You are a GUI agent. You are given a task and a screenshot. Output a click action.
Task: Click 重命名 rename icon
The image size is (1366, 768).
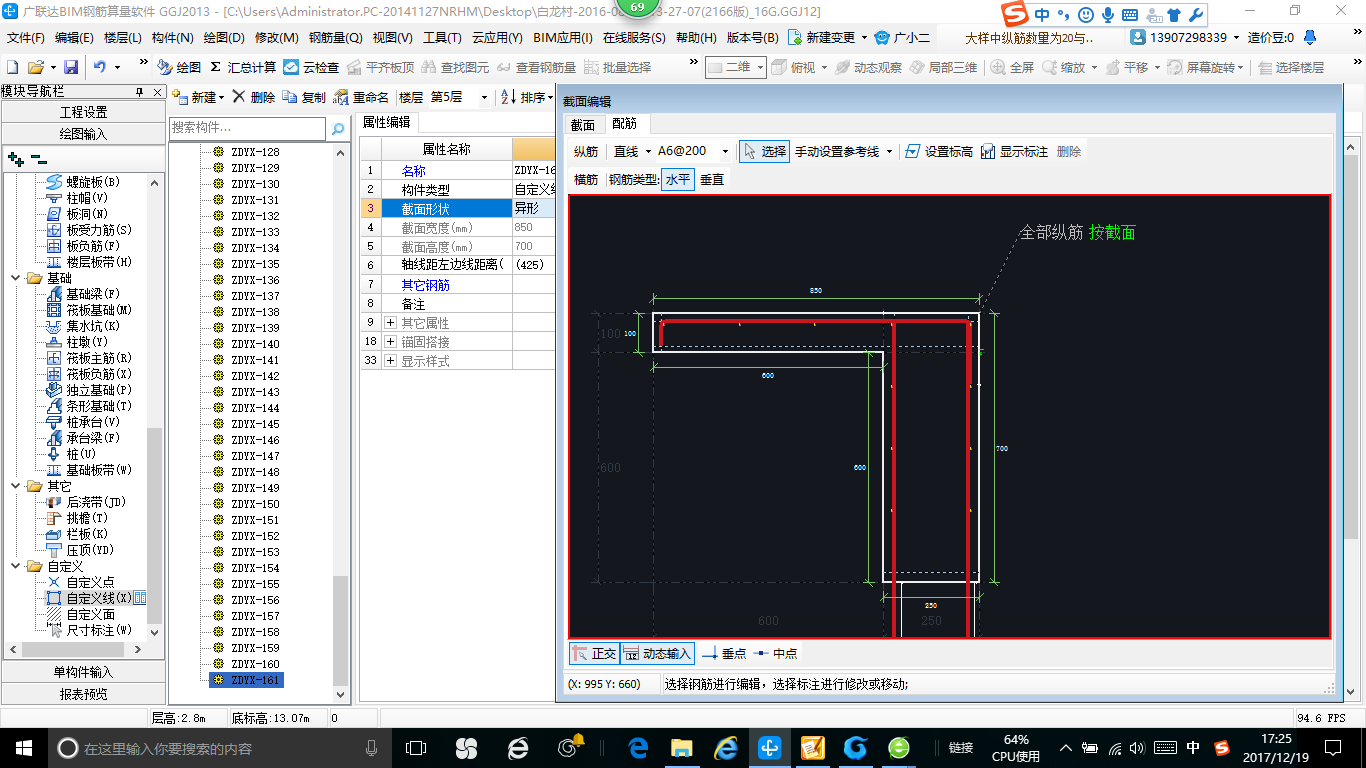pos(361,97)
